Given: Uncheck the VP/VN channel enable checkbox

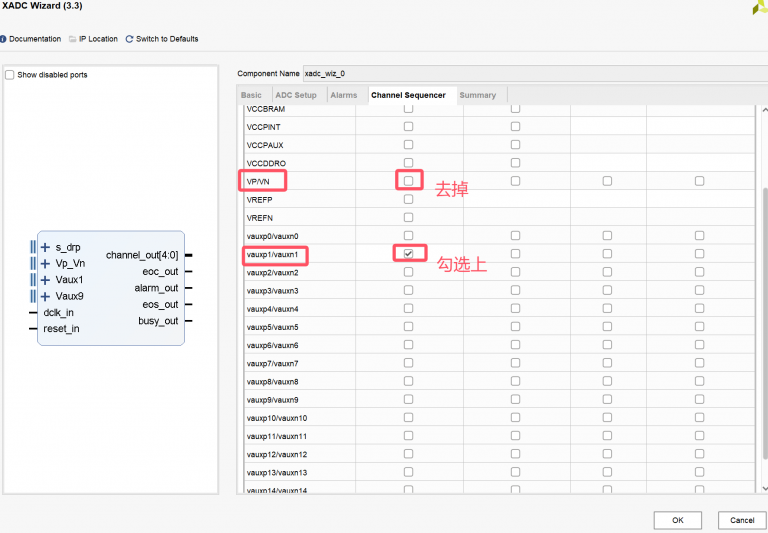Looking at the screenshot, I should click(x=408, y=181).
